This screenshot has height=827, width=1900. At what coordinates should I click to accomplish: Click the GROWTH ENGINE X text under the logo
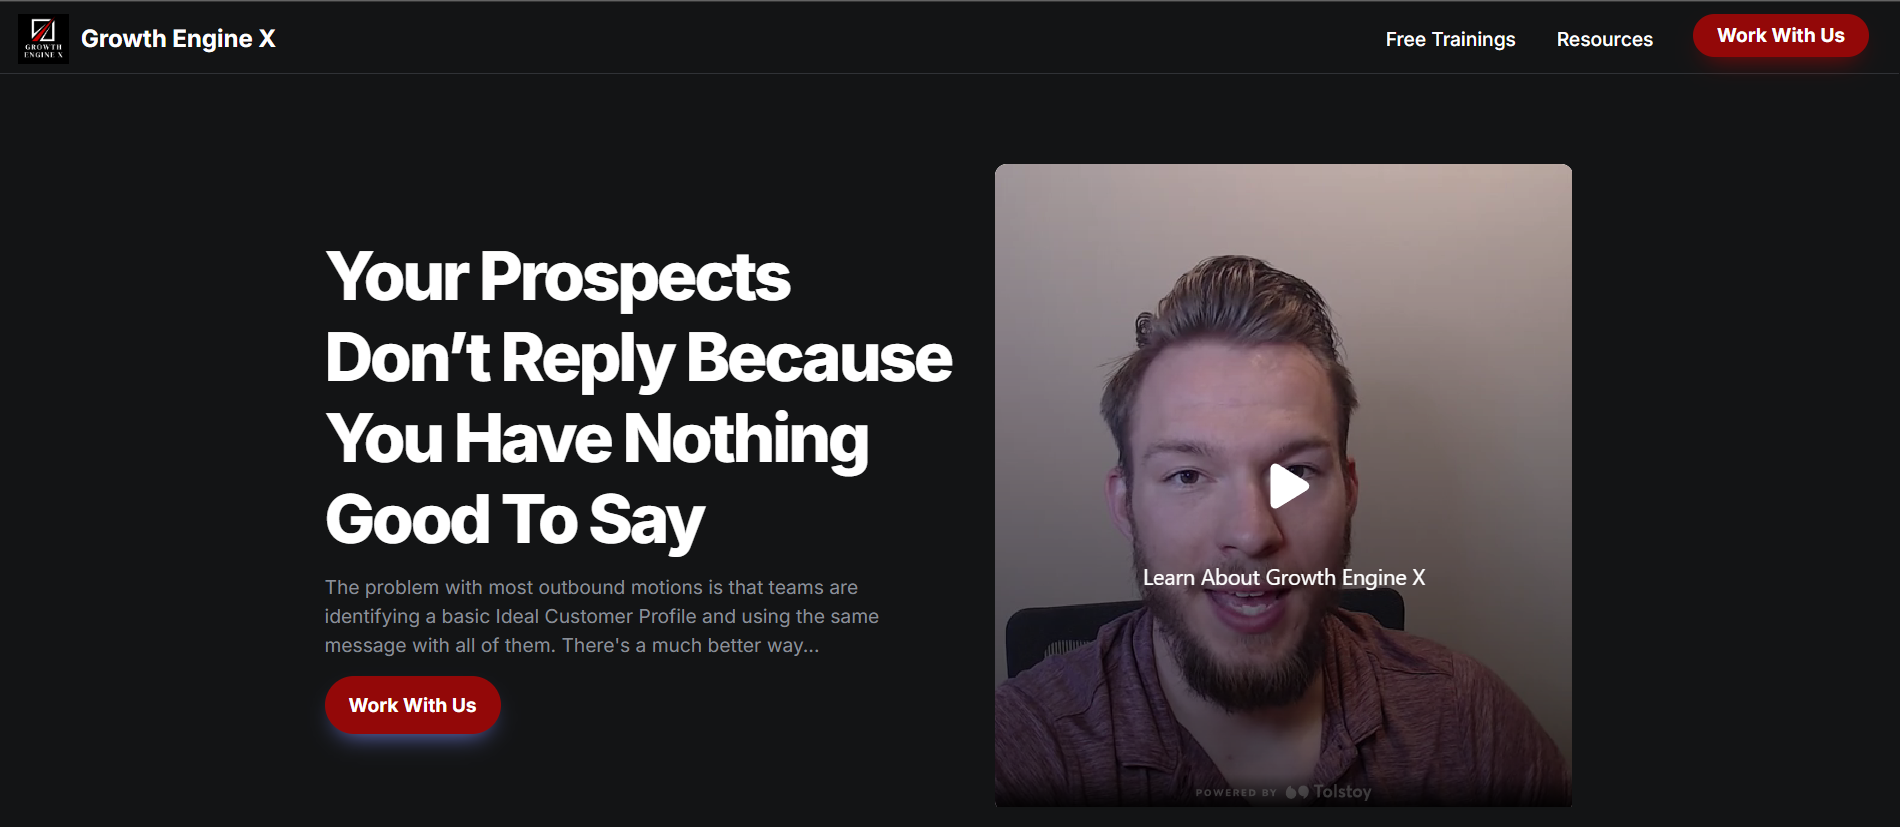[43, 51]
